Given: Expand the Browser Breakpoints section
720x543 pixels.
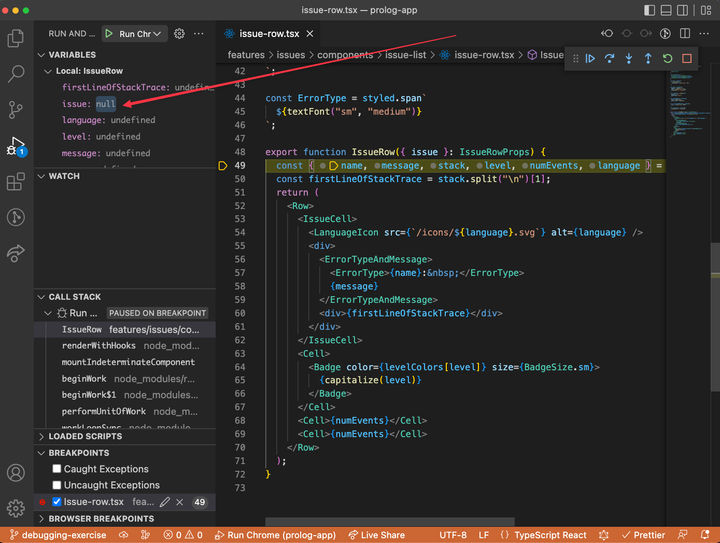Looking at the screenshot, I should [100, 519].
